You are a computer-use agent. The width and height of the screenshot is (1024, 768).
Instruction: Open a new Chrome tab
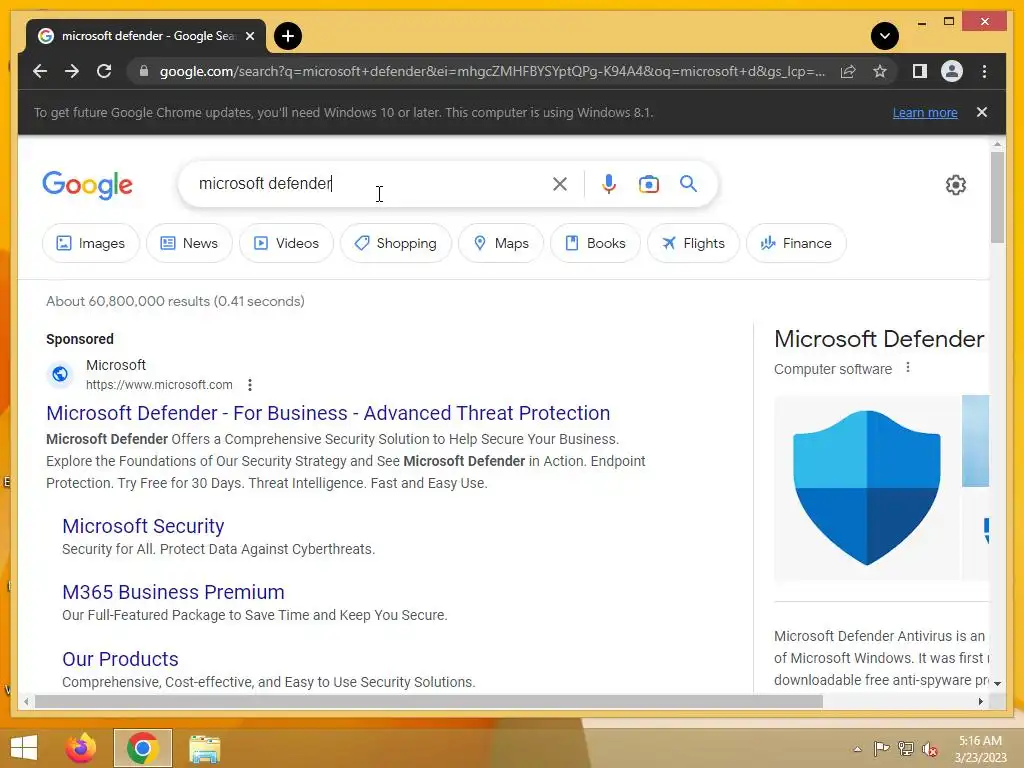(x=288, y=36)
